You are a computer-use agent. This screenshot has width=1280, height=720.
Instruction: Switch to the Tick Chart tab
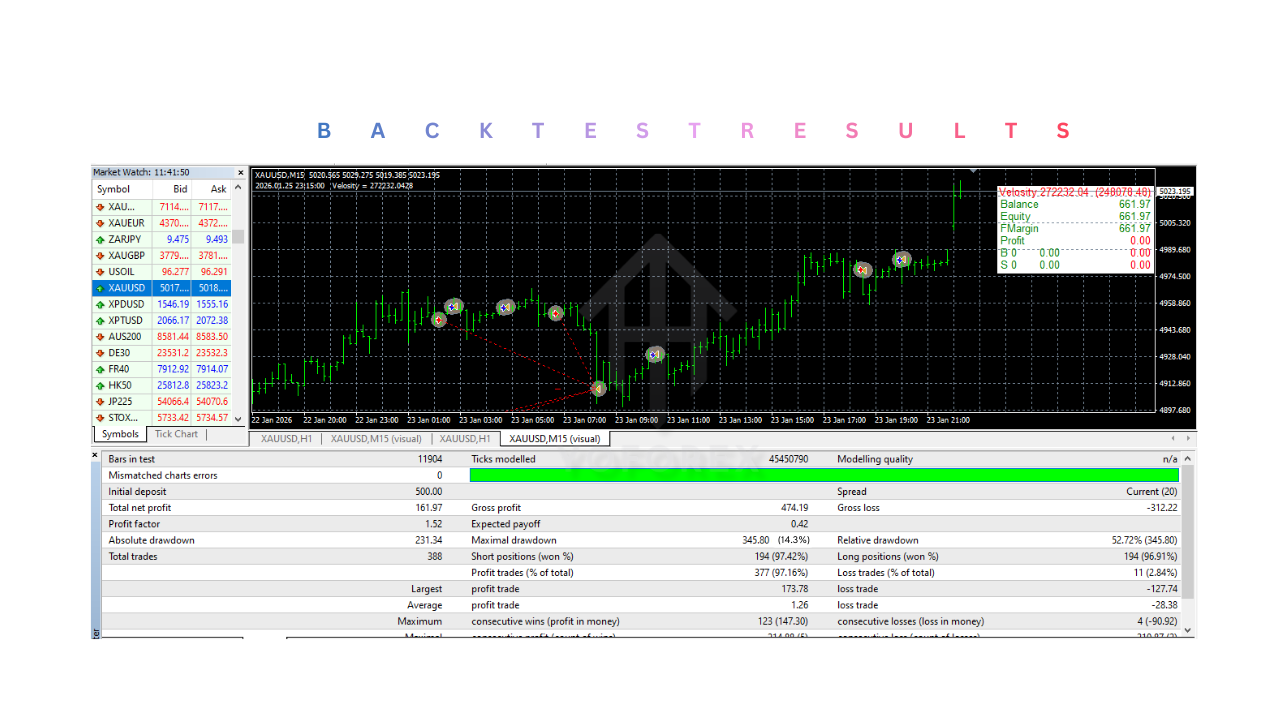(x=175, y=434)
